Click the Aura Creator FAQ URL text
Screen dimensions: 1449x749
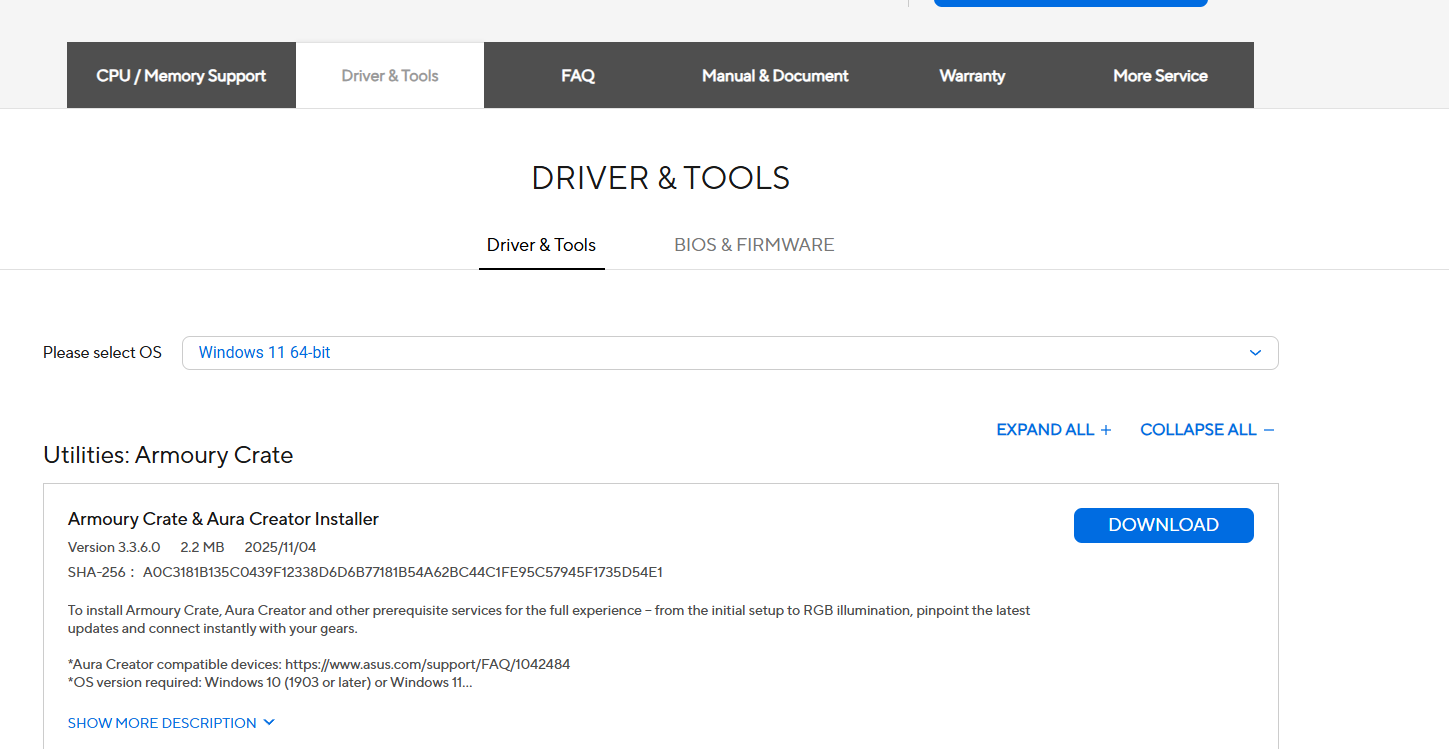427,664
